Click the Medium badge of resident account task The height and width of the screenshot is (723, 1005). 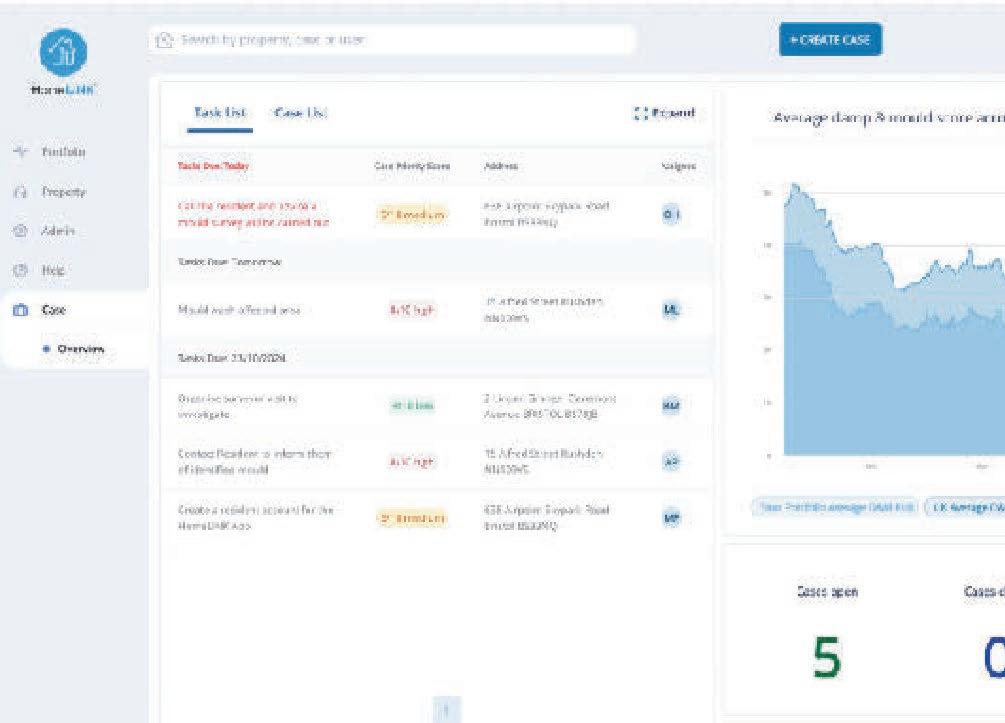[412, 518]
